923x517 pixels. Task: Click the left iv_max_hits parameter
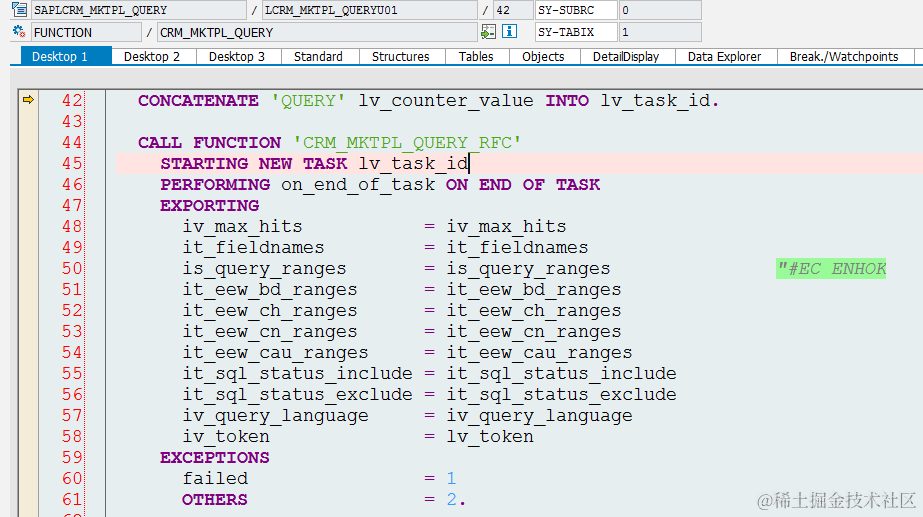pos(243,227)
